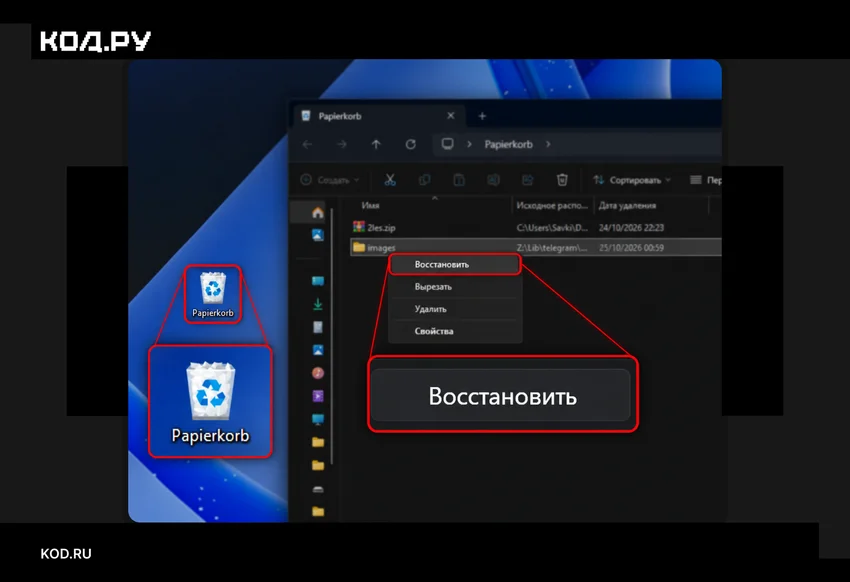
Task: Choose Вырезать in the context menu
Action: coord(455,287)
